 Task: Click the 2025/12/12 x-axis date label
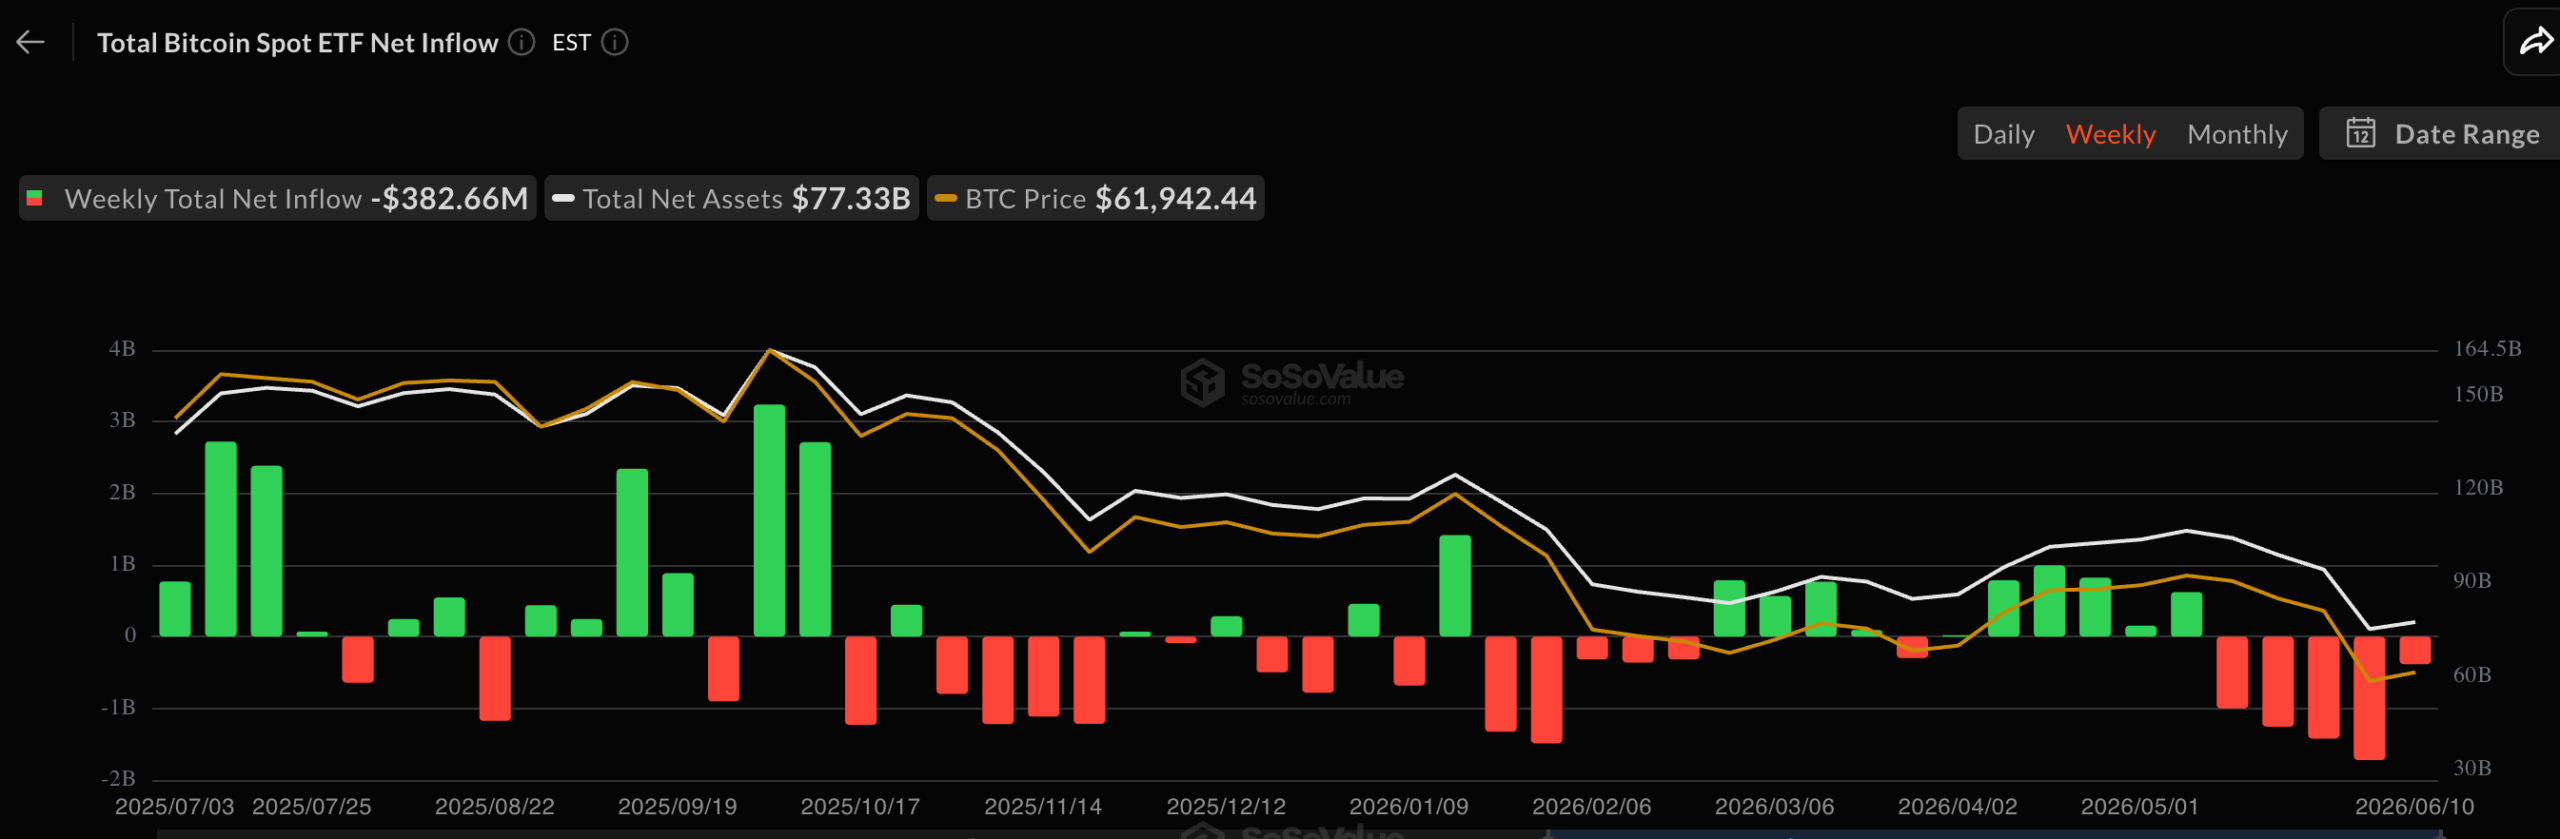pos(1226,806)
